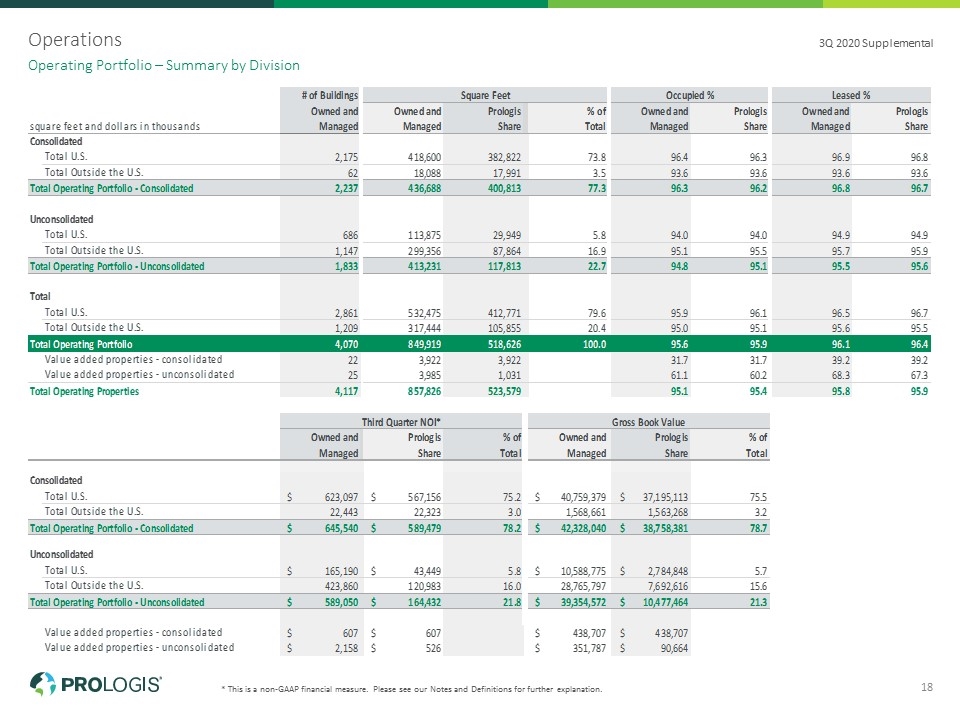Click unconsolidated gross book value 39,354,572

click(x=583, y=602)
